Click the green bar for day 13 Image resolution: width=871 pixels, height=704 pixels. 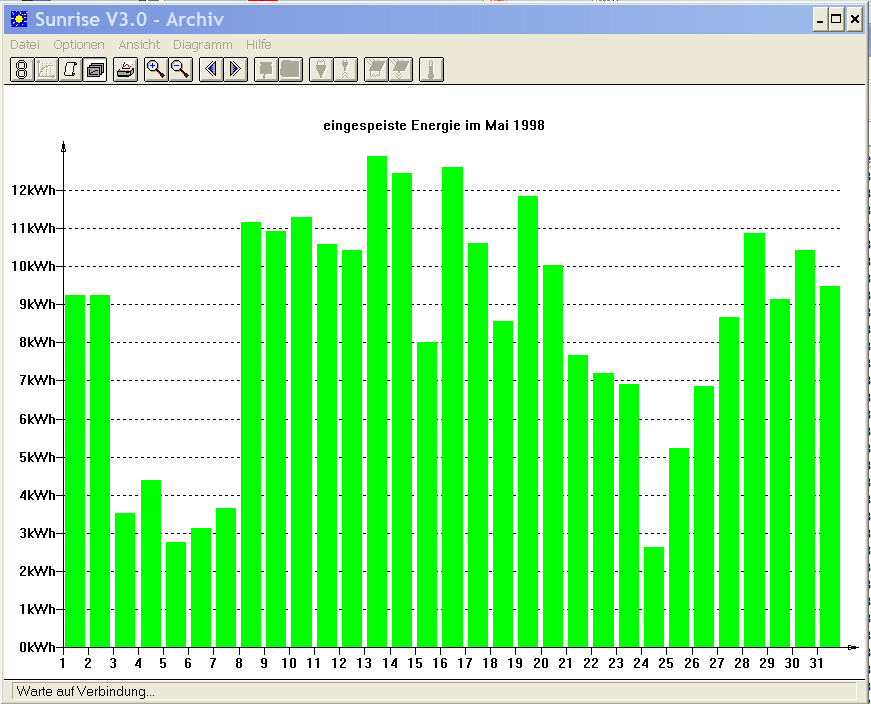(377, 402)
